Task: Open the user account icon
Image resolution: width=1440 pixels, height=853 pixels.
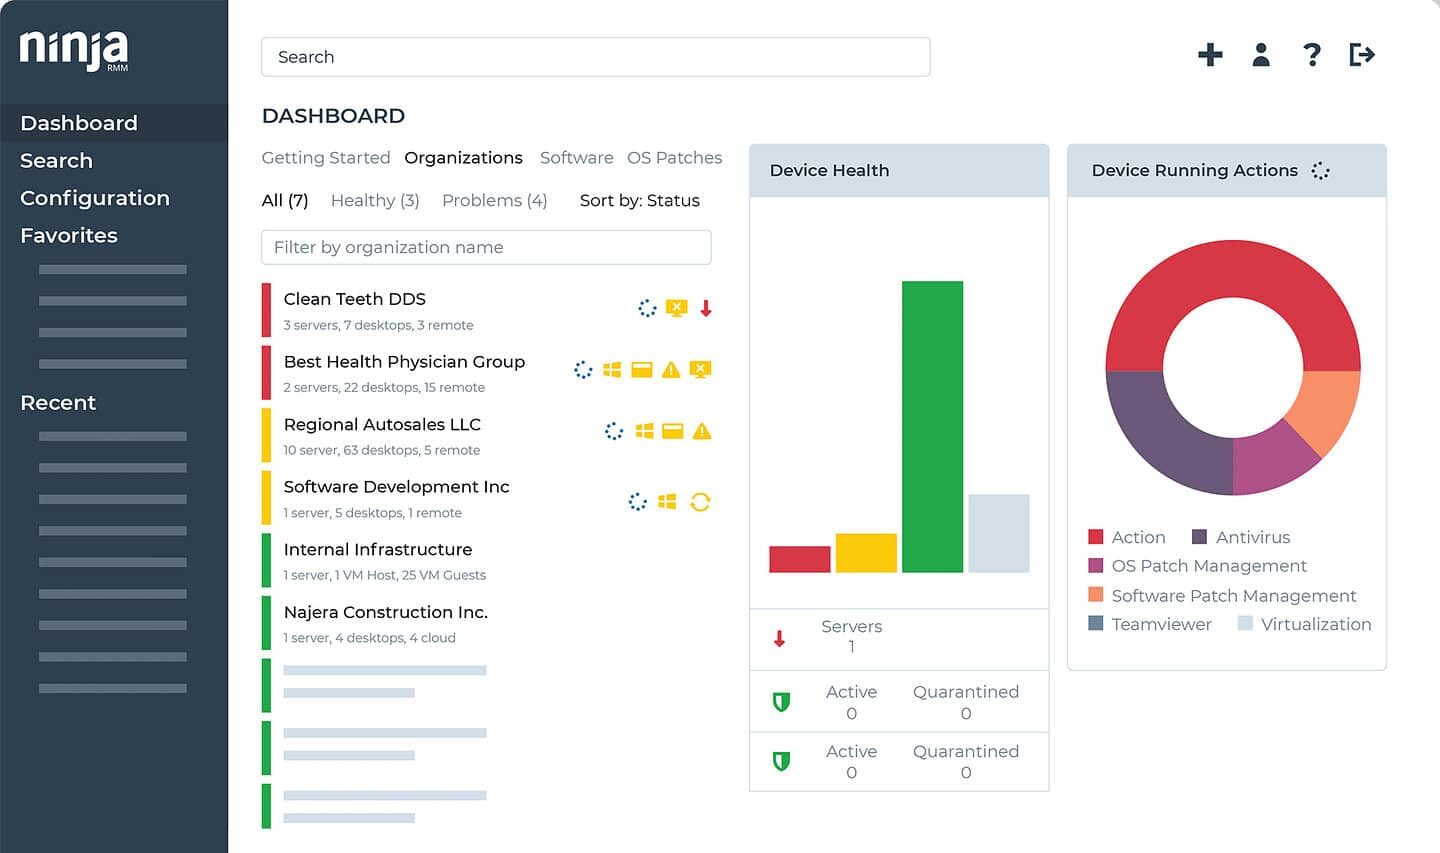Action: point(1261,55)
